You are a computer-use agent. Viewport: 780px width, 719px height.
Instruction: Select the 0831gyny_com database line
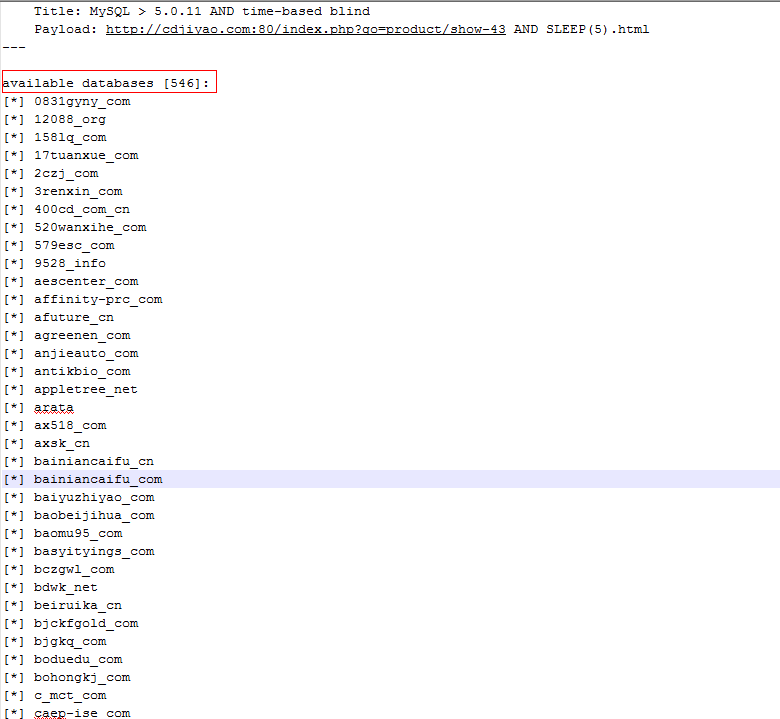[82, 102]
